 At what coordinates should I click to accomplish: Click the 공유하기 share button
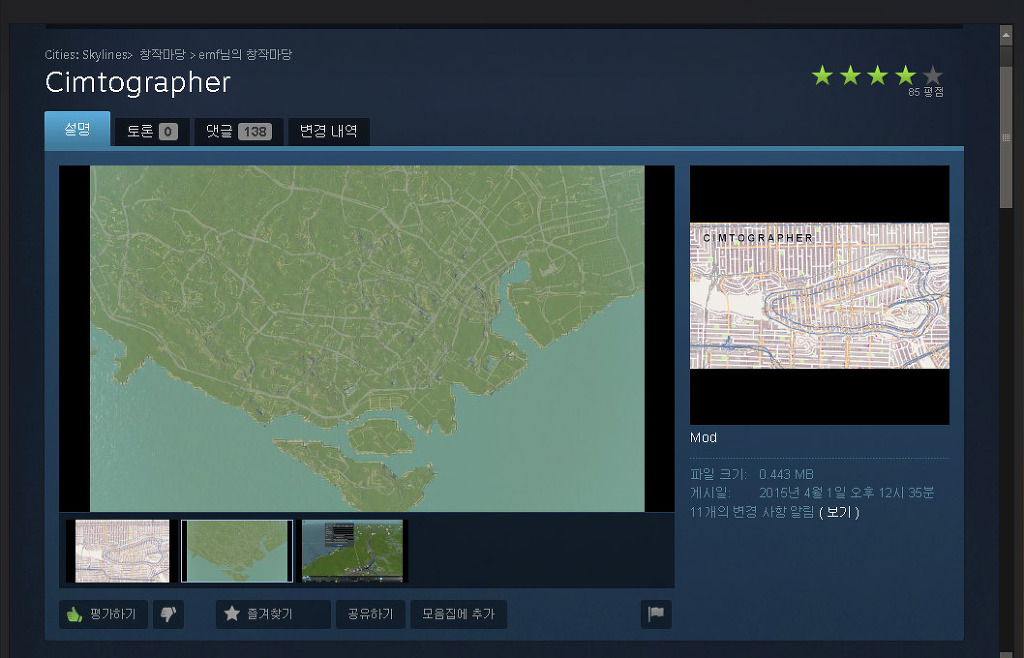(369, 614)
